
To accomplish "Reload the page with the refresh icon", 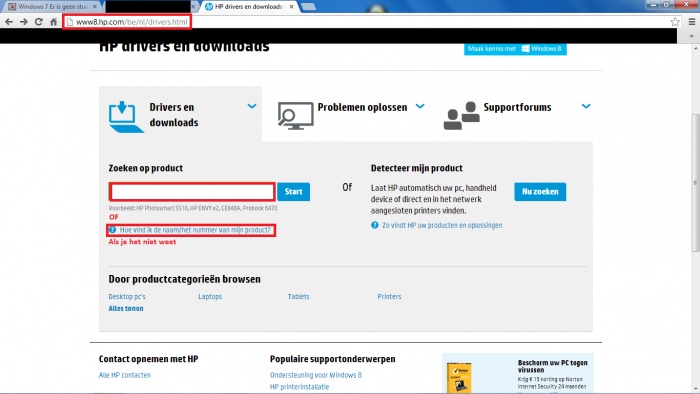I will (x=38, y=21).
